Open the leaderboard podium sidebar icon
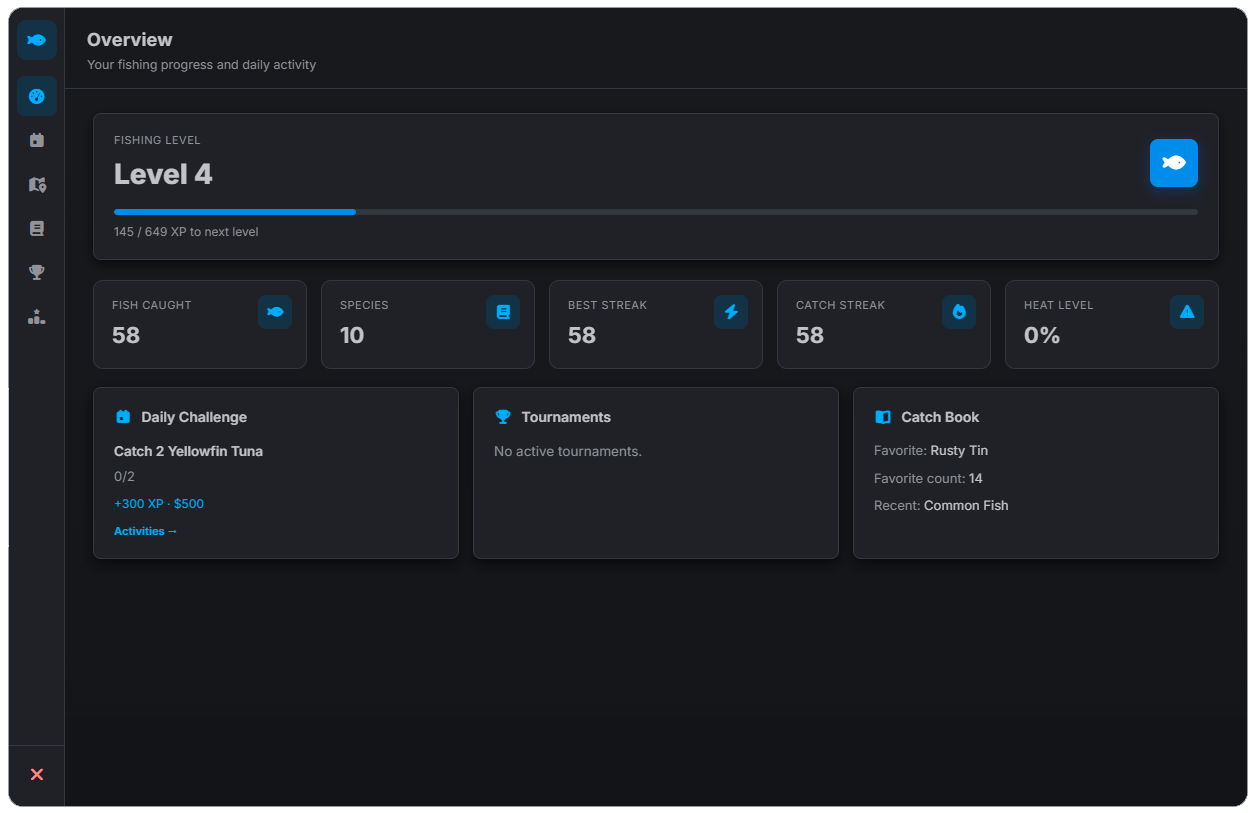Image resolution: width=1255 pixels, height=813 pixels. (37, 317)
